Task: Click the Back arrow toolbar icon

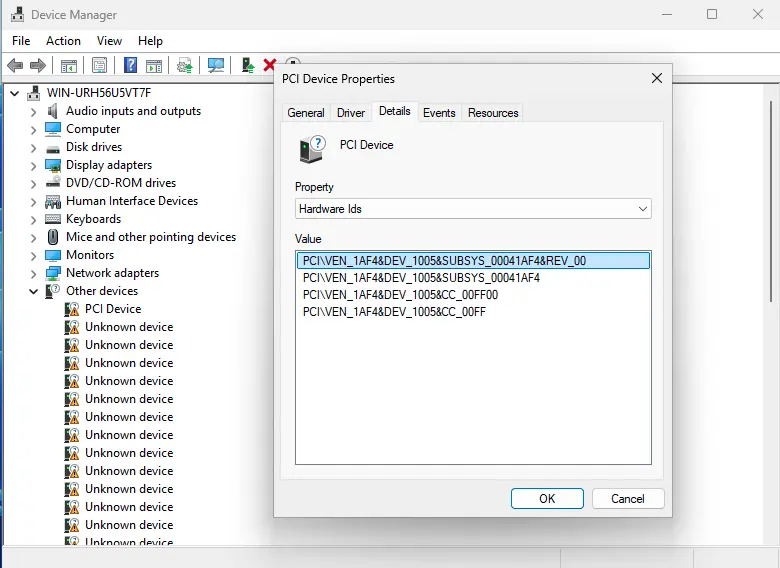Action: click(x=15, y=66)
